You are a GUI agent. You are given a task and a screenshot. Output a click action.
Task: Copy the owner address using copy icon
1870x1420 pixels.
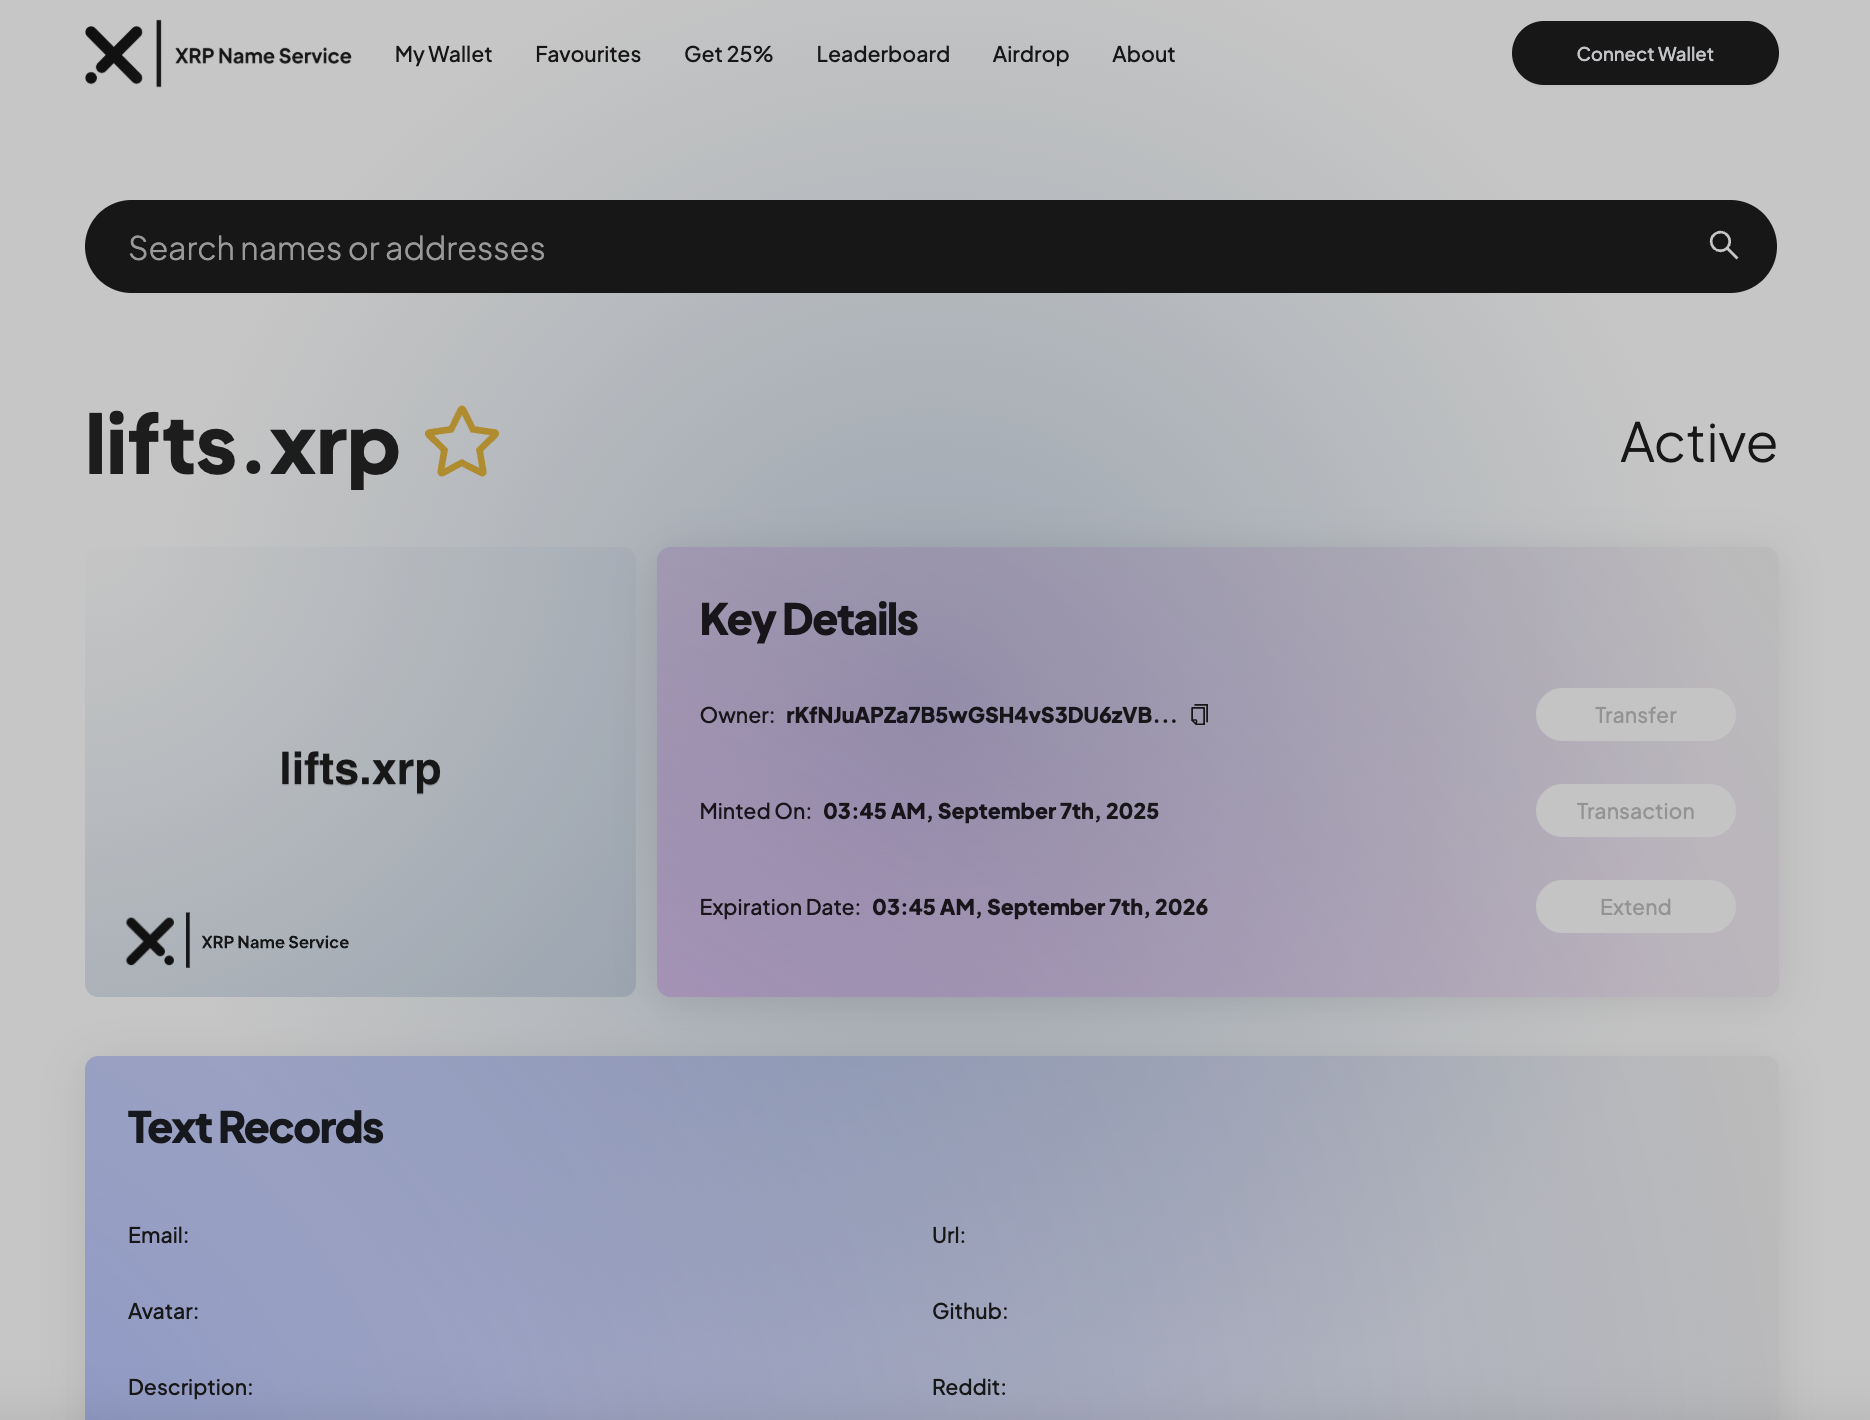[x=1199, y=714]
